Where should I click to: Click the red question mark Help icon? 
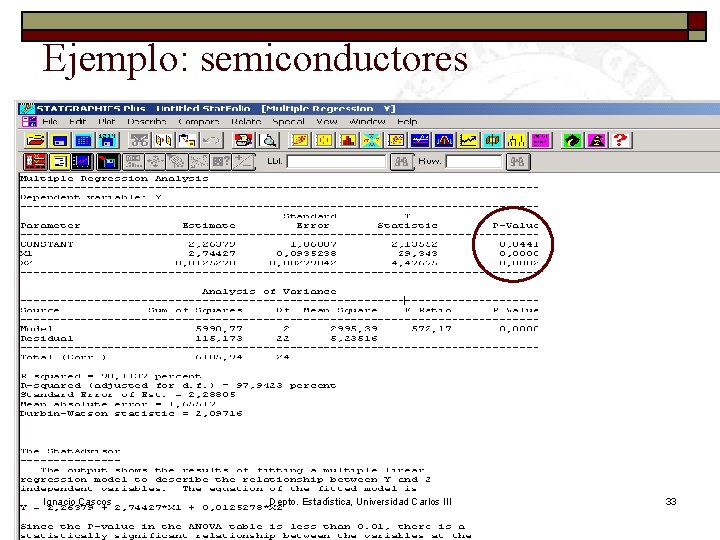click(x=620, y=140)
